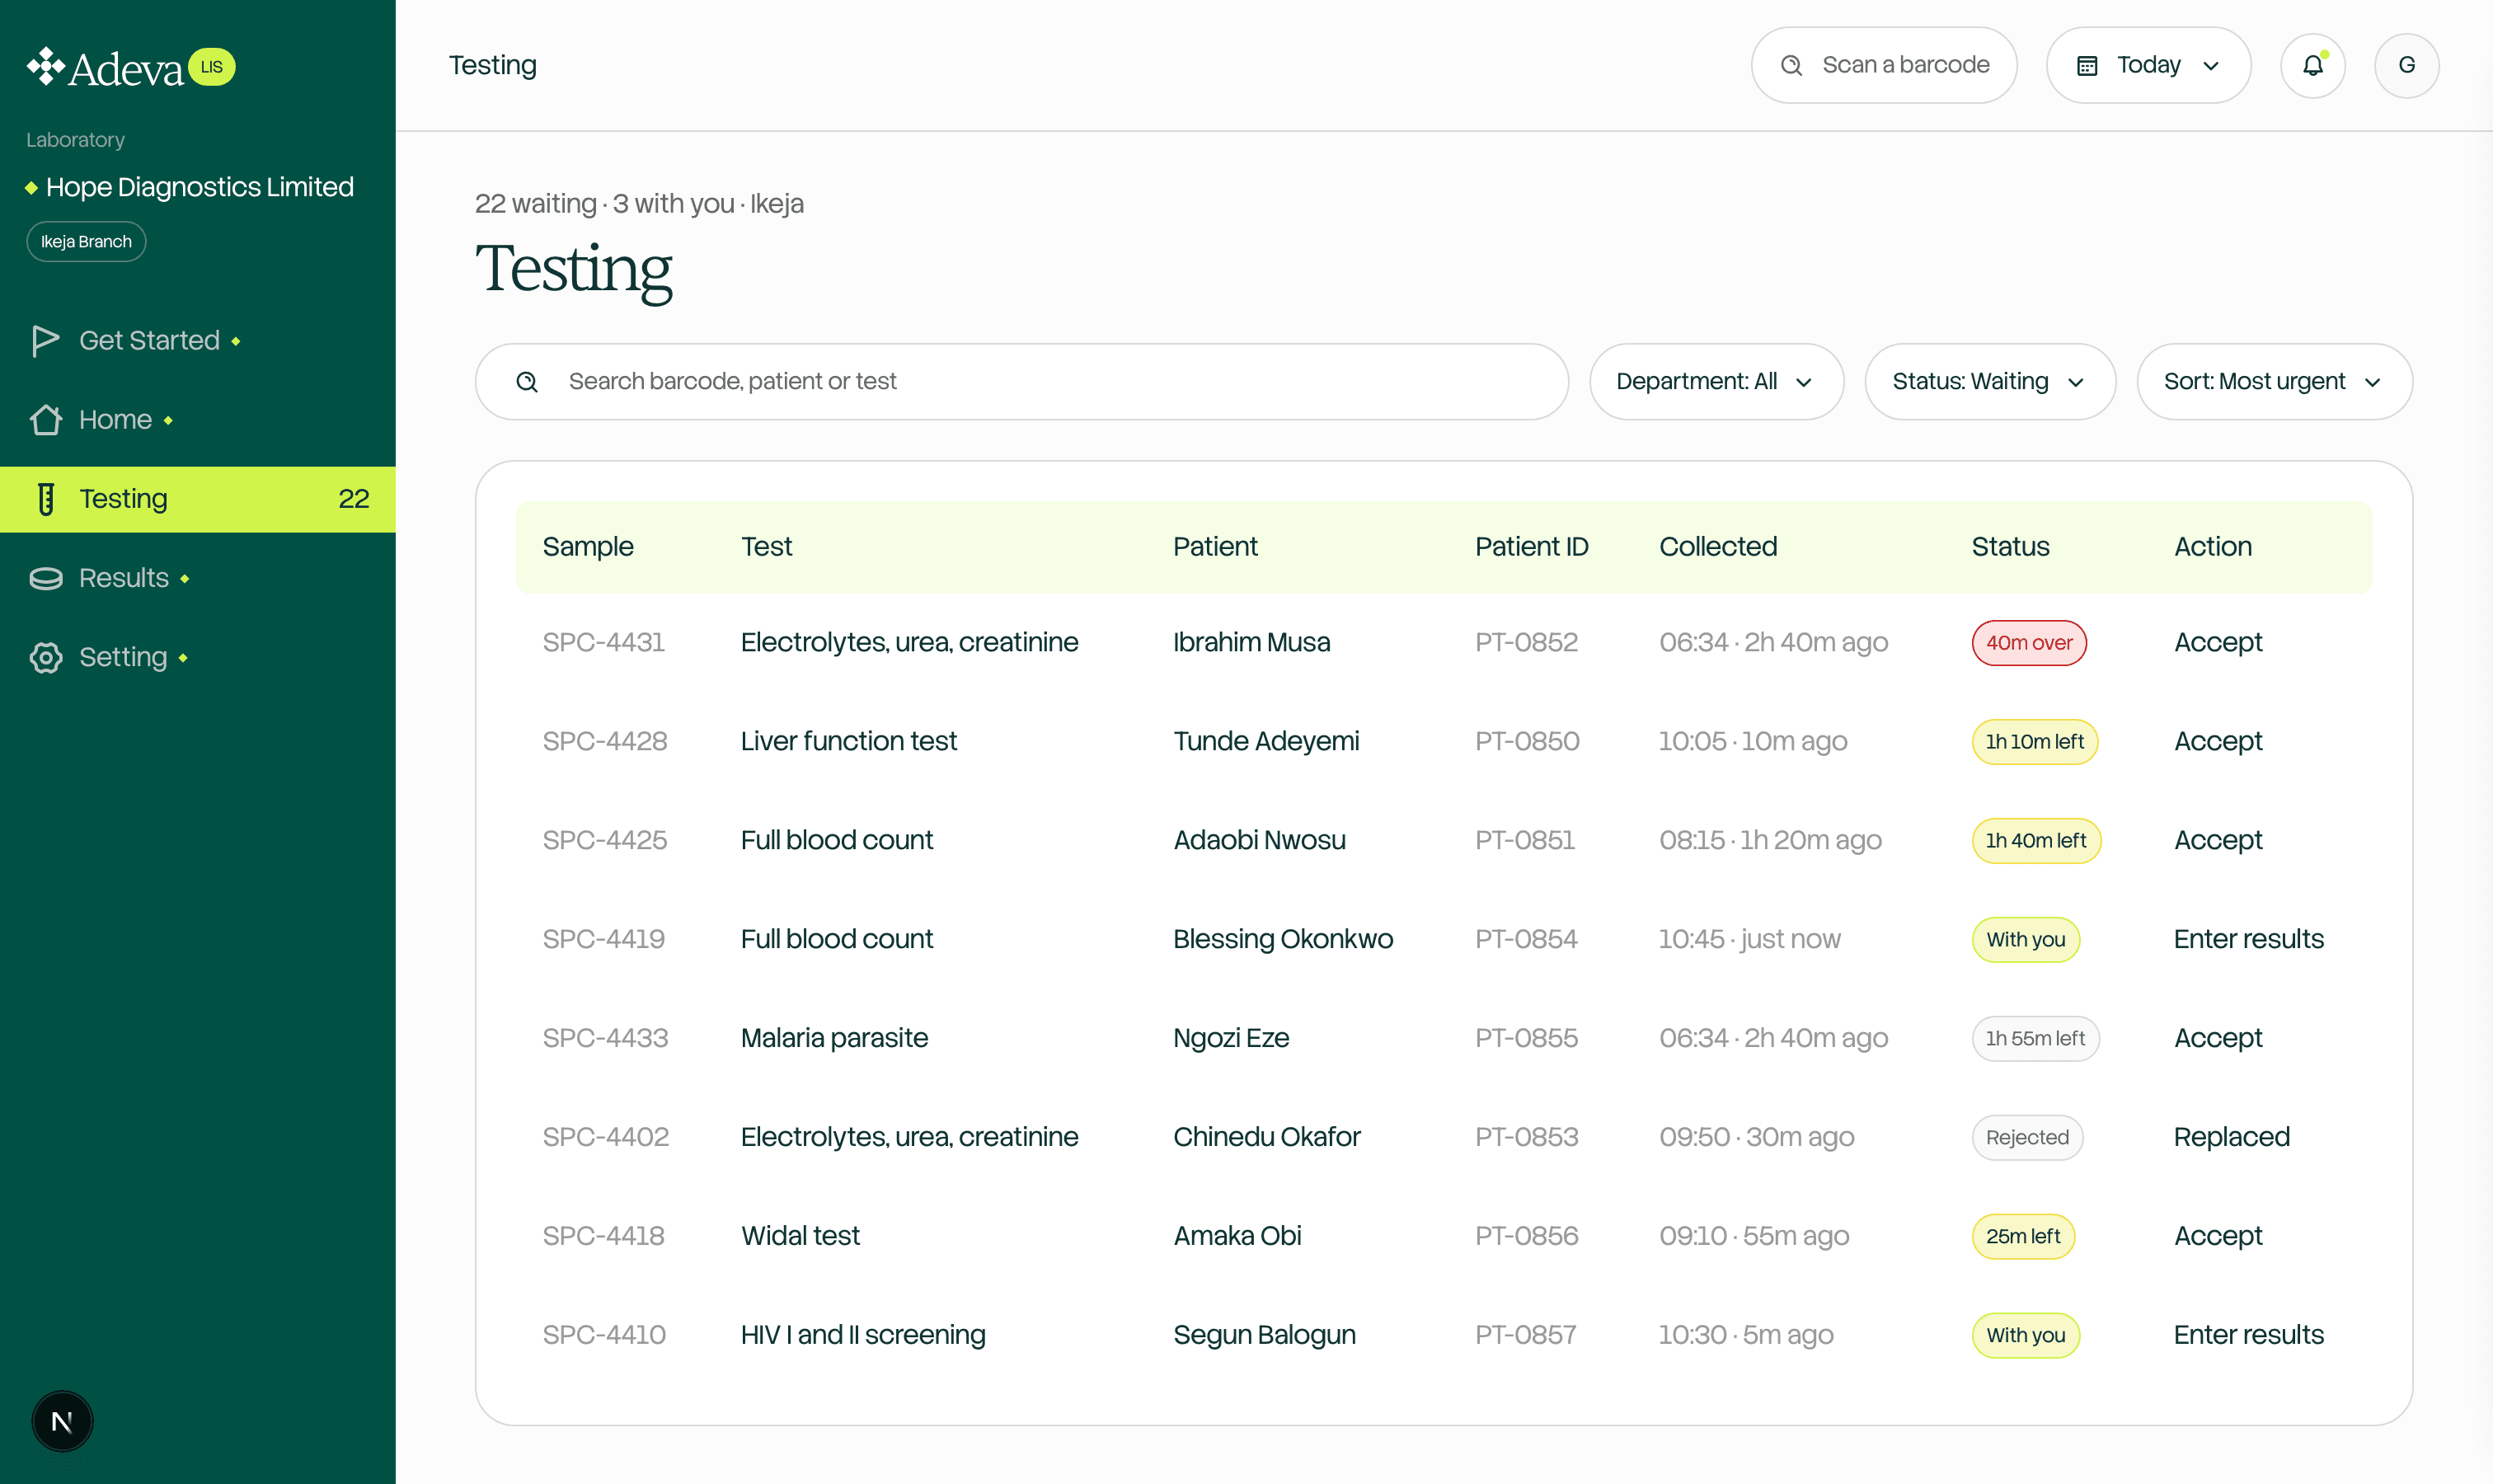Click Hope Diagnostics Limited laboratory name
2493x1484 pixels.
click(199, 187)
